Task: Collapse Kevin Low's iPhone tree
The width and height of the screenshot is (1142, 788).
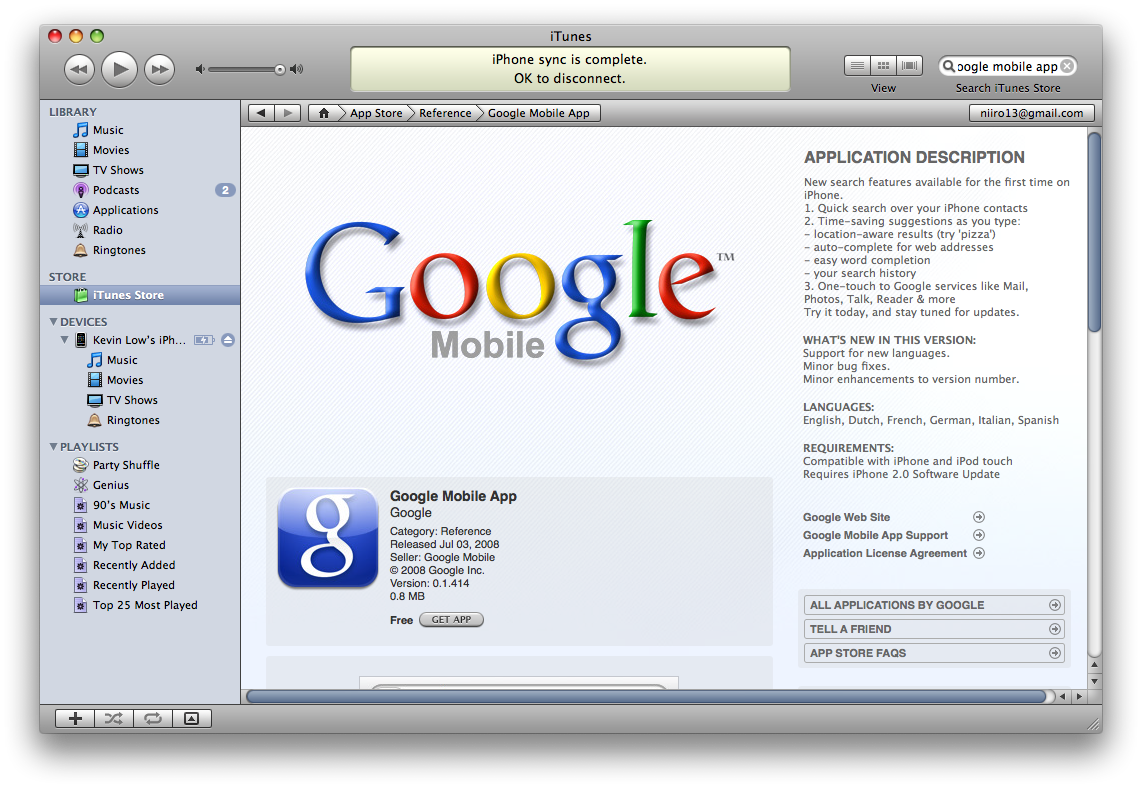Action: (64, 339)
